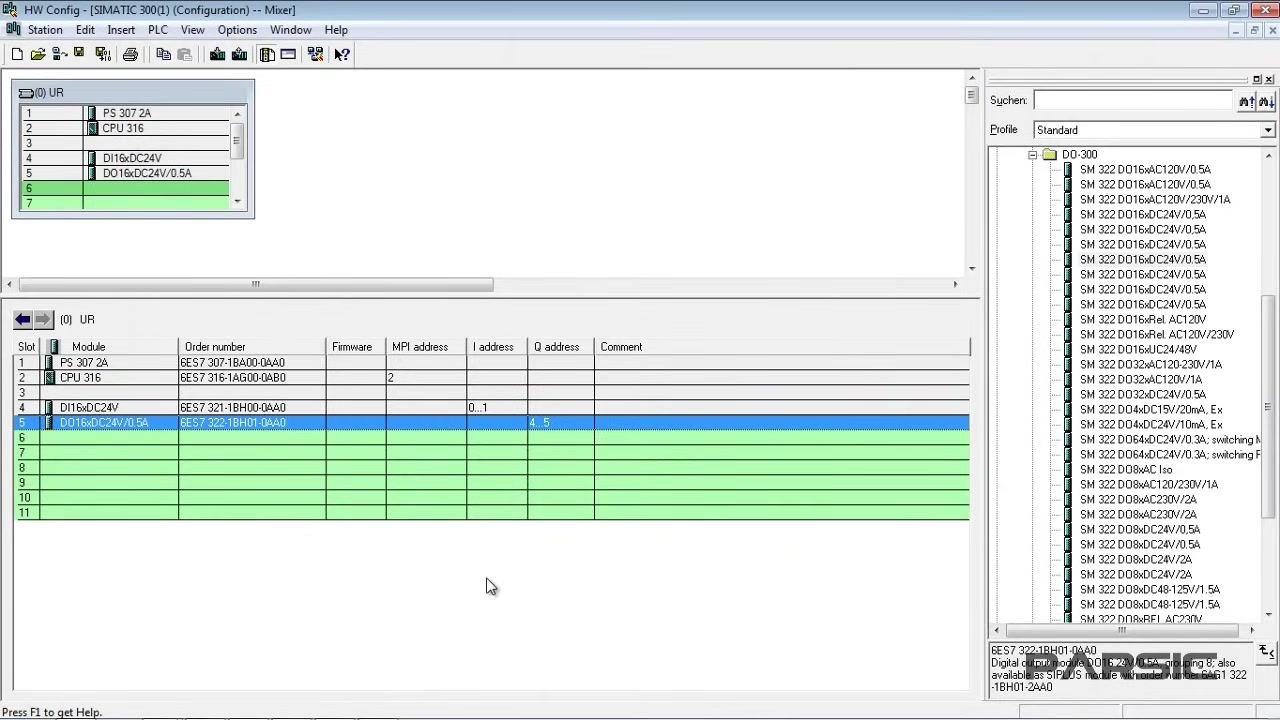
Task: Select SM 322 DO4xDC15V/20mA, Ex in catalog
Action: [x=1151, y=409]
